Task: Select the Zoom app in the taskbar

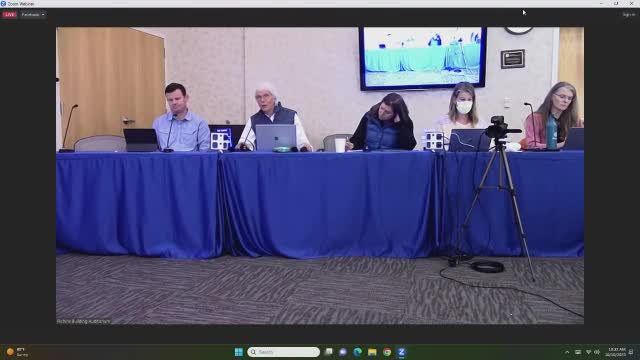Action: point(402,352)
